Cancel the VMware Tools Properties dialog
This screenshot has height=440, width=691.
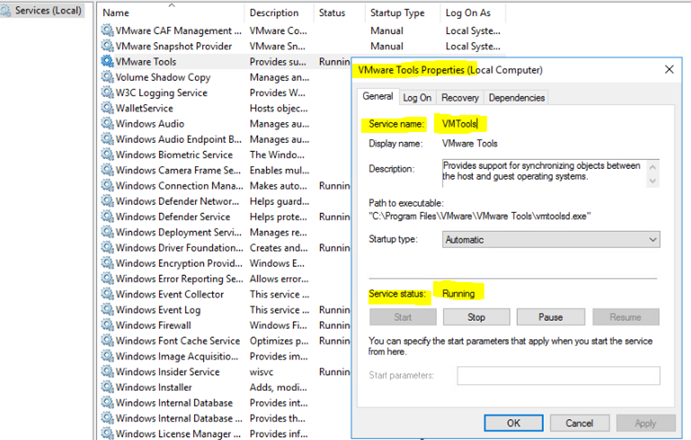click(580, 423)
